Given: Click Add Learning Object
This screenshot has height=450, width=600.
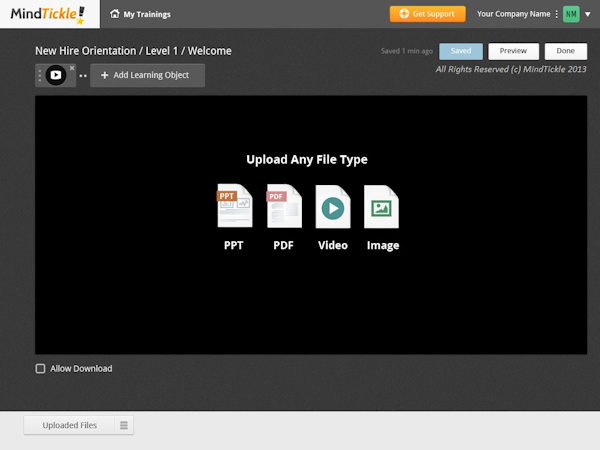Looking at the screenshot, I should tap(147, 76).
